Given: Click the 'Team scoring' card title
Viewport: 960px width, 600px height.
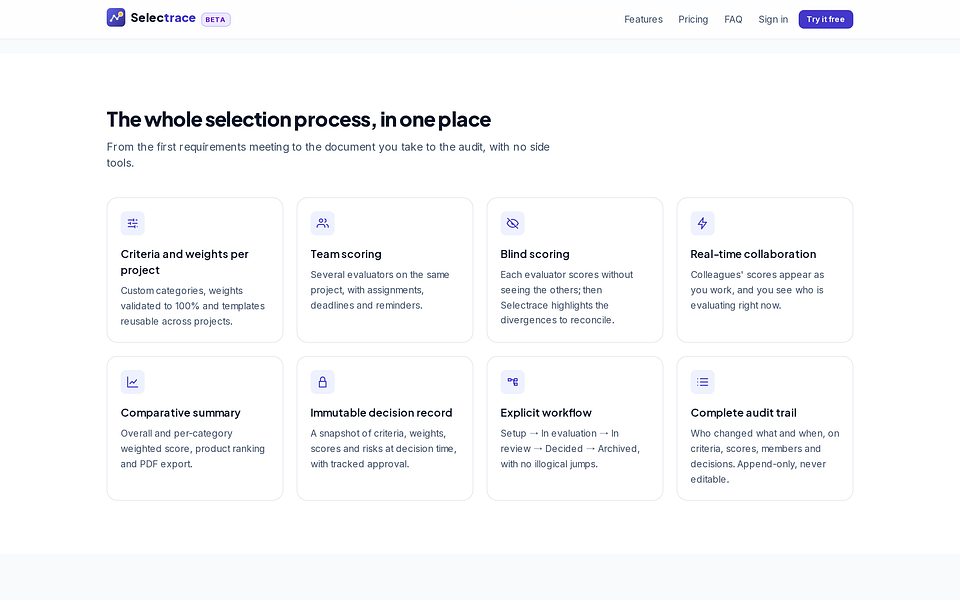Looking at the screenshot, I should pyautogui.click(x=346, y=254).
